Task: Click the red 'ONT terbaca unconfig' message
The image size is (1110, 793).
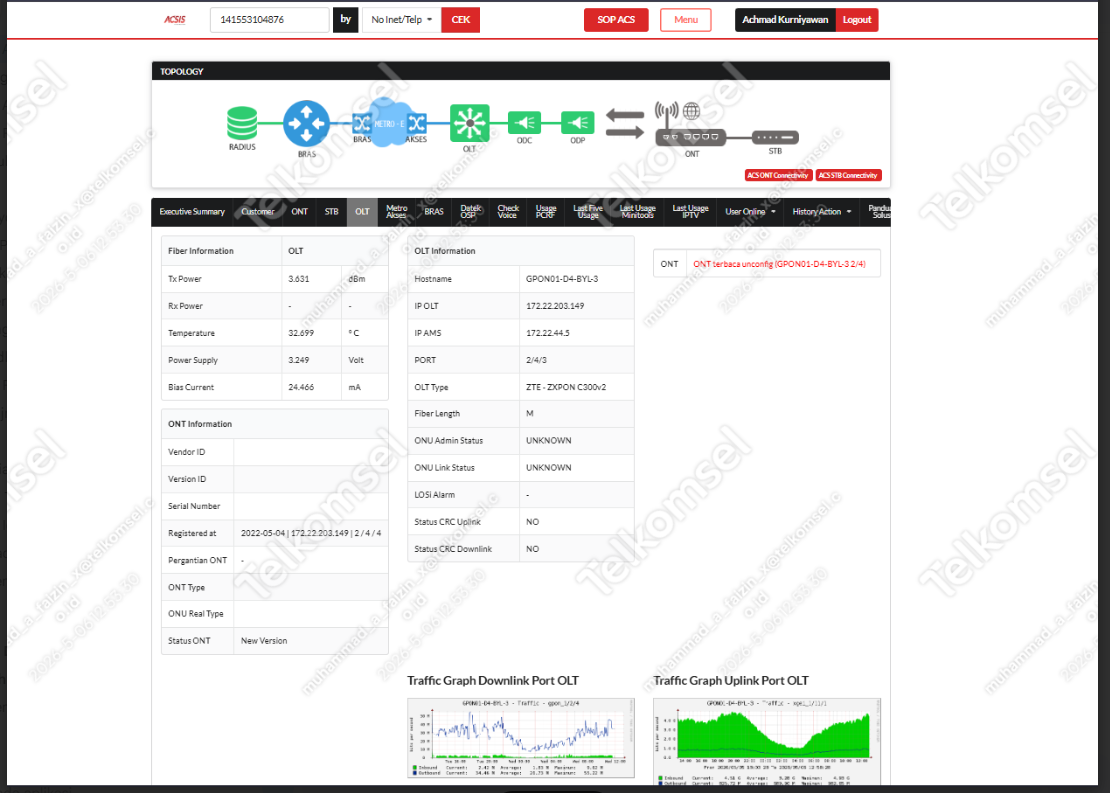Action: tap(779, 264)
